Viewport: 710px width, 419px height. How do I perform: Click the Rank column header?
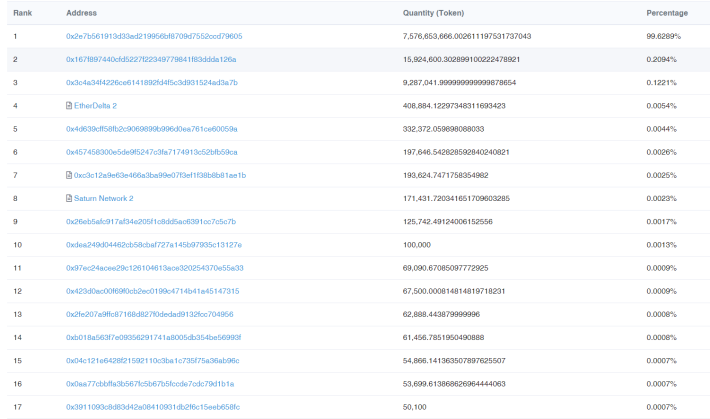[x=23, y=13]
